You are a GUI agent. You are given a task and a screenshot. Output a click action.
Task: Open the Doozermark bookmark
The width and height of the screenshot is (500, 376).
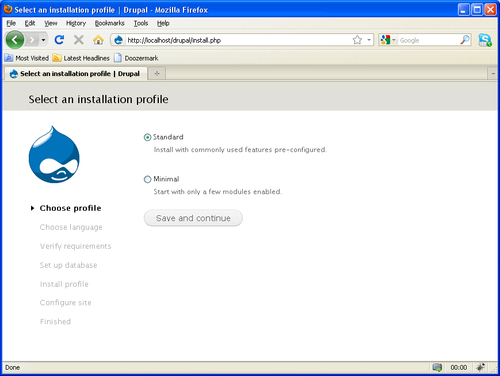click(136, 58)
